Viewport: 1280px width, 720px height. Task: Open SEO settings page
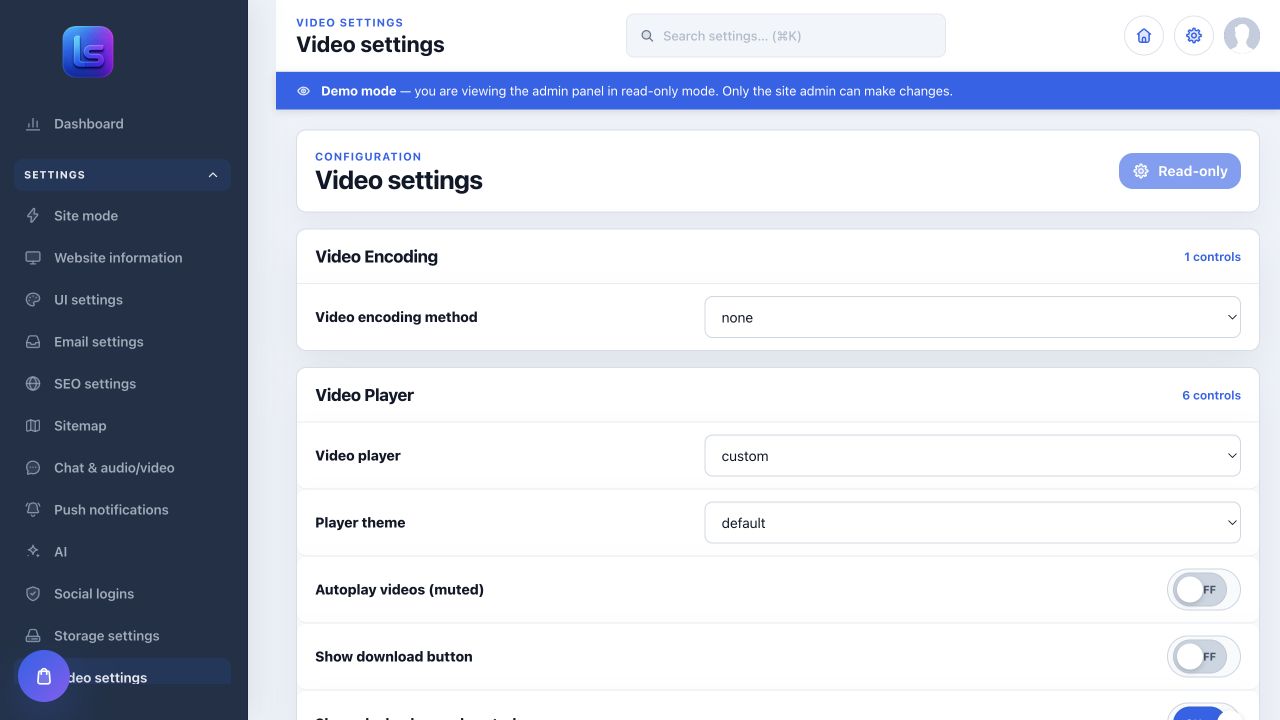point(122,384)
